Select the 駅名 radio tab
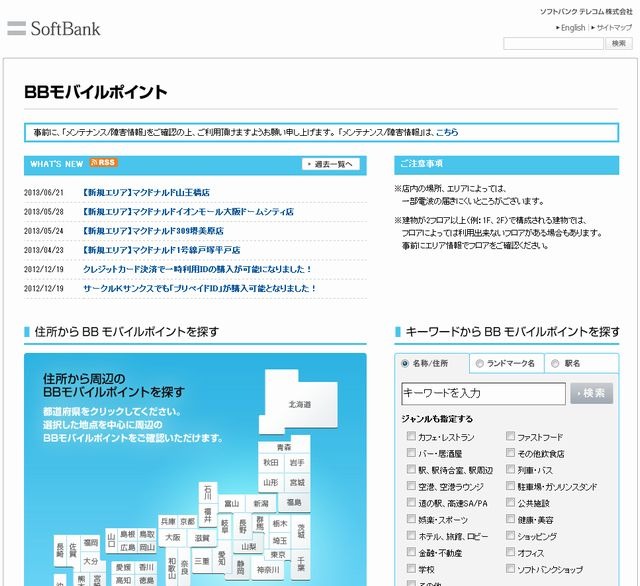 pos(555,363)
